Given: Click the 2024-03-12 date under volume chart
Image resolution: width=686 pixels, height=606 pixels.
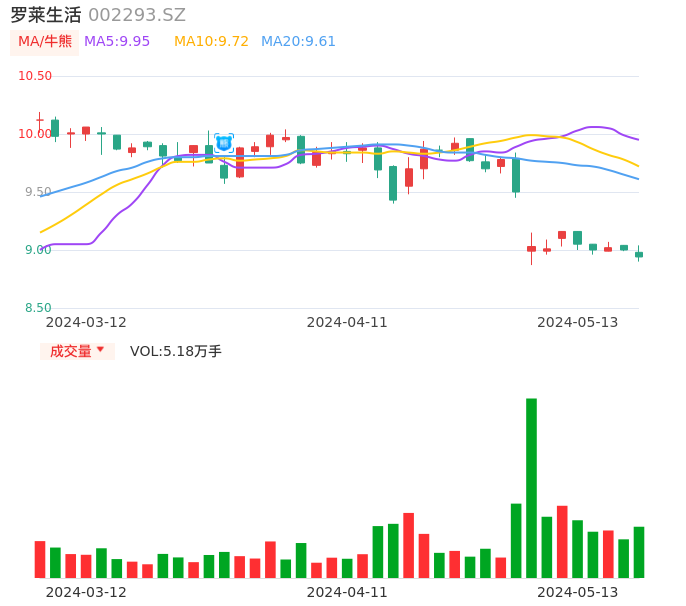Looking at the screenshot, I should pos(86,592).
